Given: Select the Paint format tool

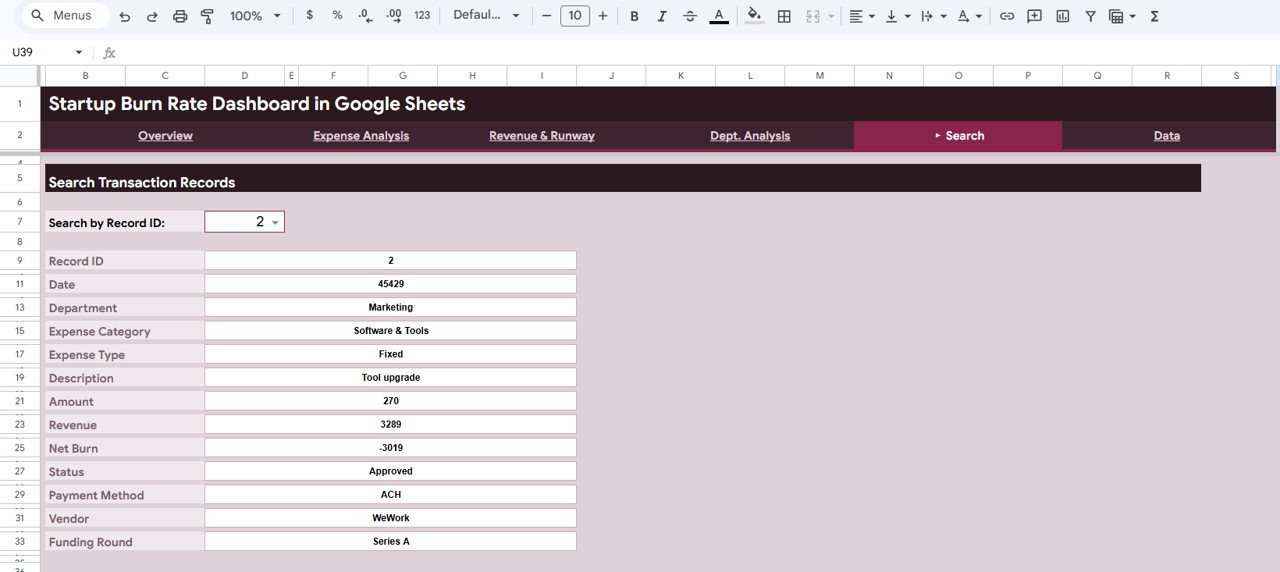Looking at the screenshot, I should coord(208,16).
